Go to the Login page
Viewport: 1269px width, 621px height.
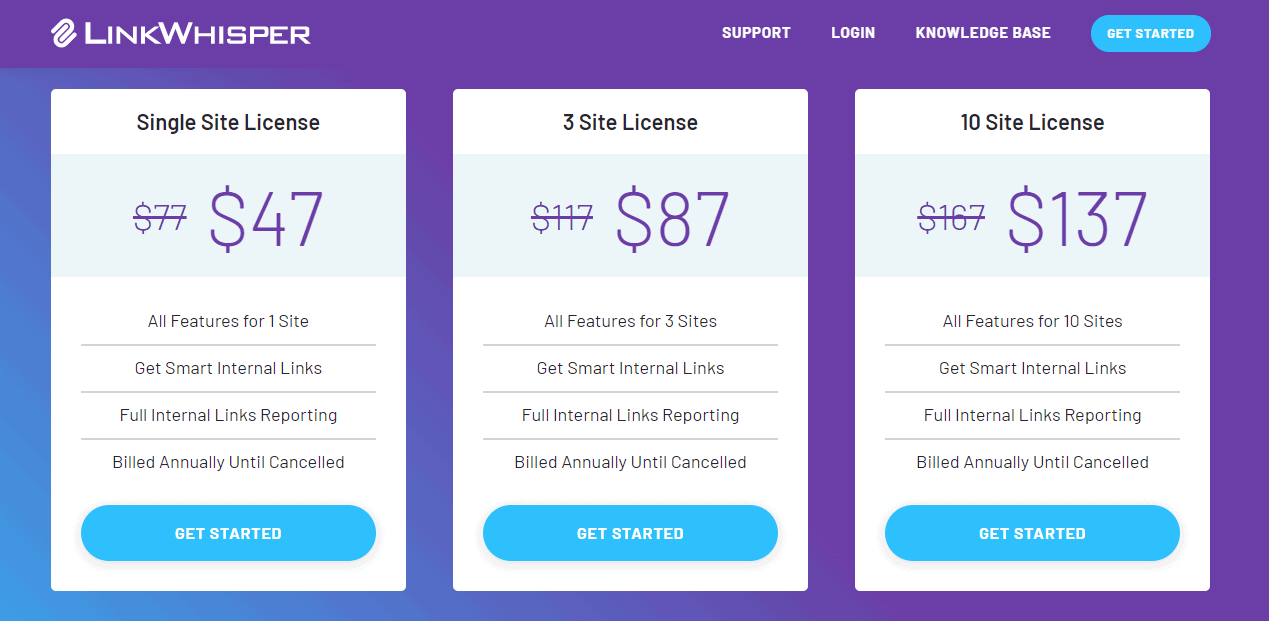pyautogui.click(x=853, y=33)
